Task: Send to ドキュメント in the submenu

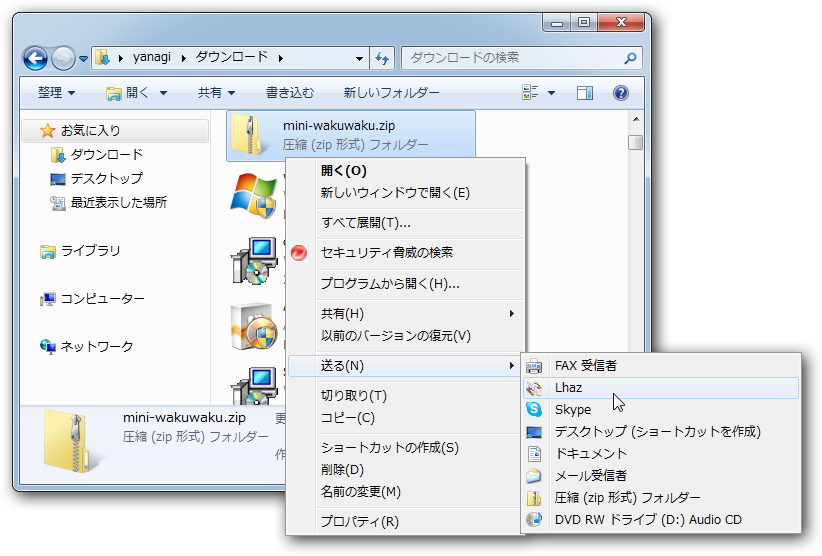Action: (x=661, y=453)
